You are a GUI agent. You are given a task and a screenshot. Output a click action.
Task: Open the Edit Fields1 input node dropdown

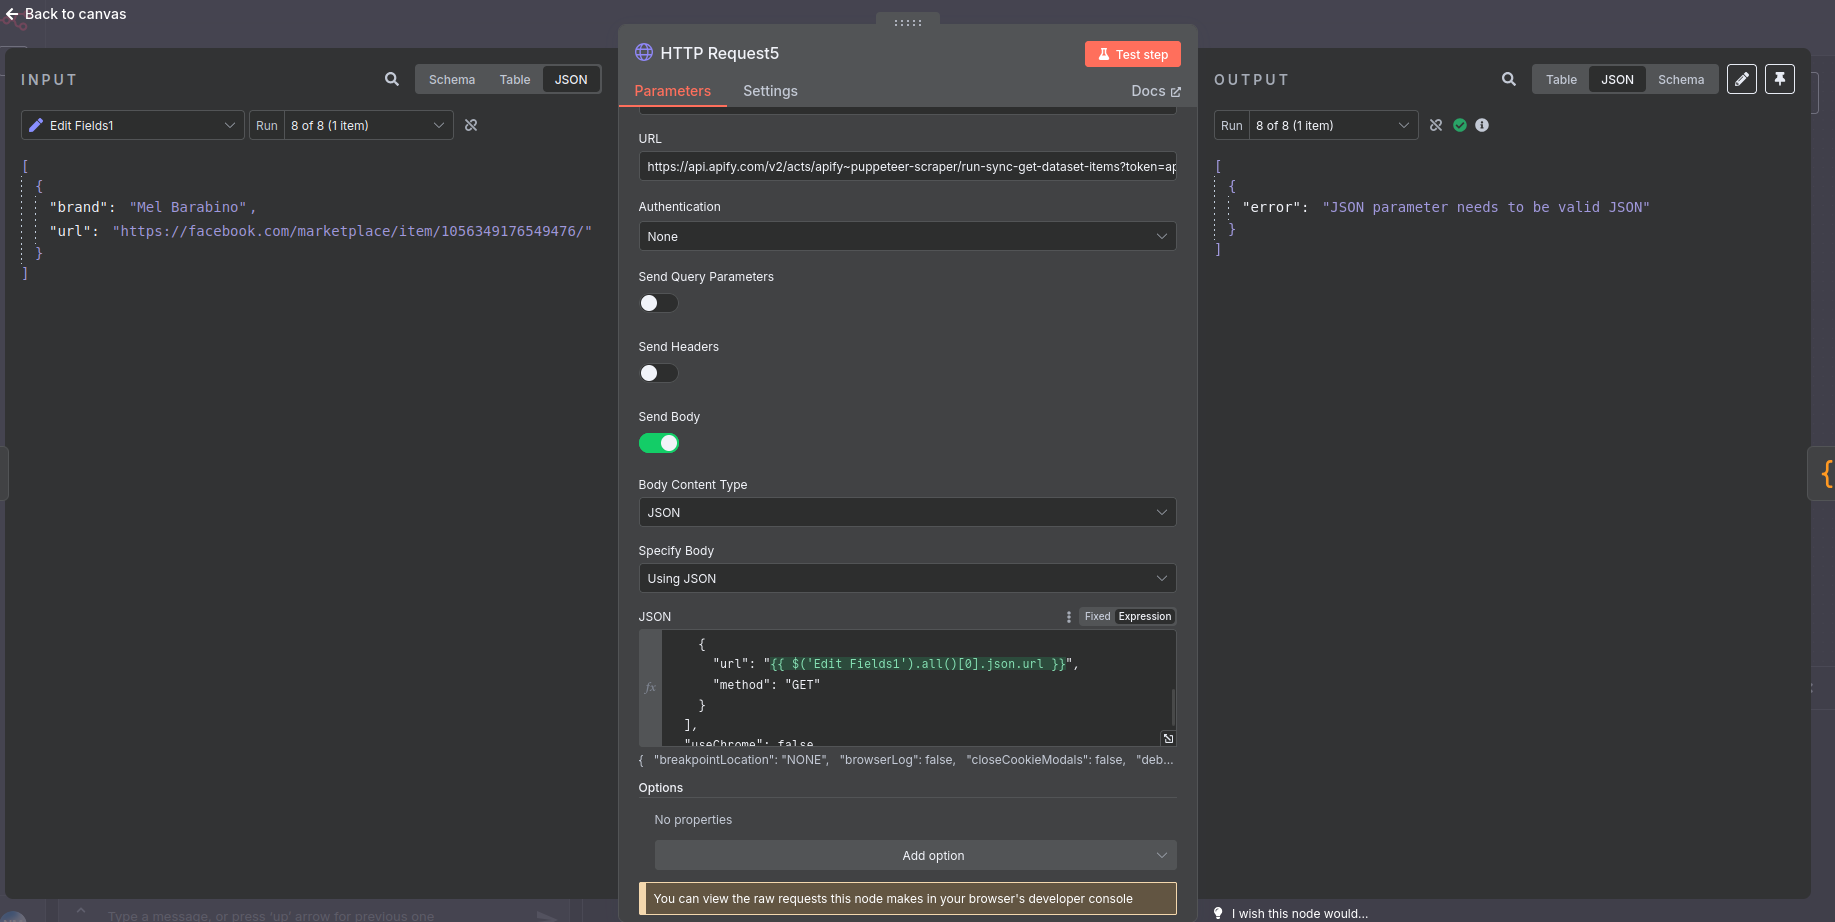(x=133, y=125)
